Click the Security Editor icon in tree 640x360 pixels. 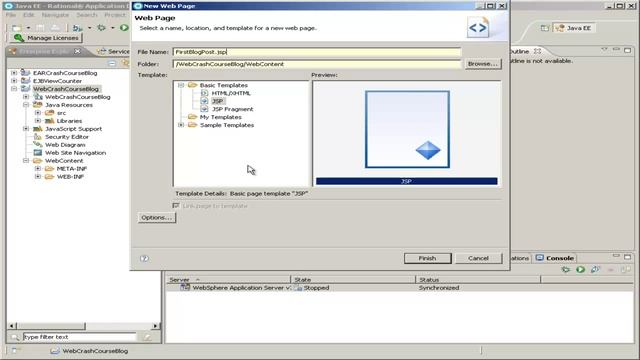[x=38, y=137]
